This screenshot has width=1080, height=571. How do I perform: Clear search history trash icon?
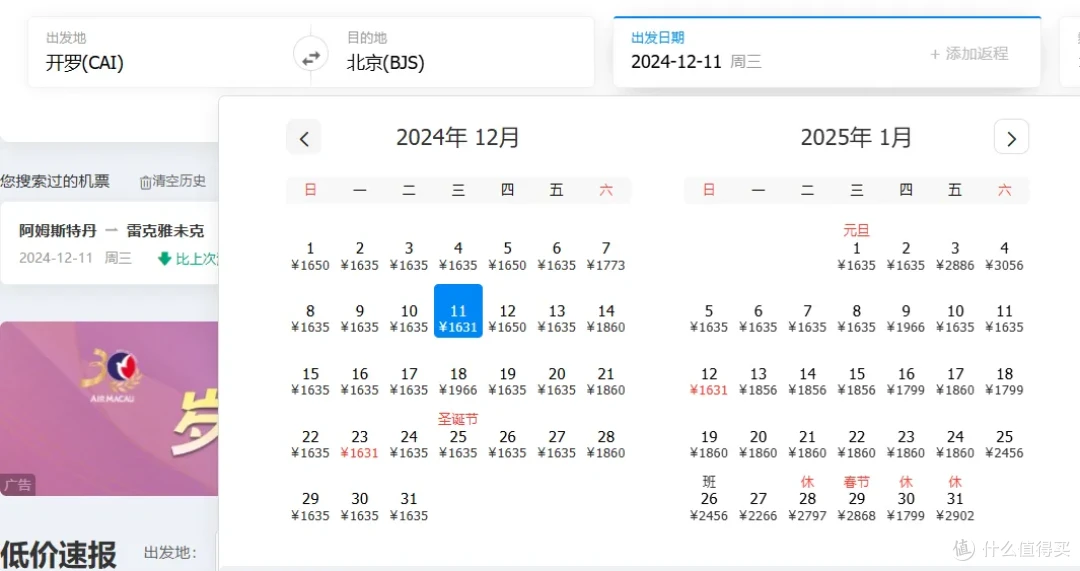click(145, 182)
